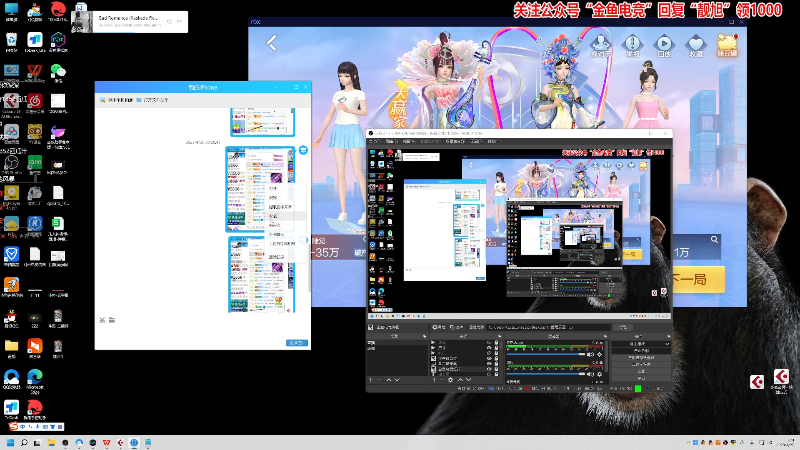Expand the streaming mode dropdown in OBS Controls
Screen dimensions: 800x450
pos(641,344)
